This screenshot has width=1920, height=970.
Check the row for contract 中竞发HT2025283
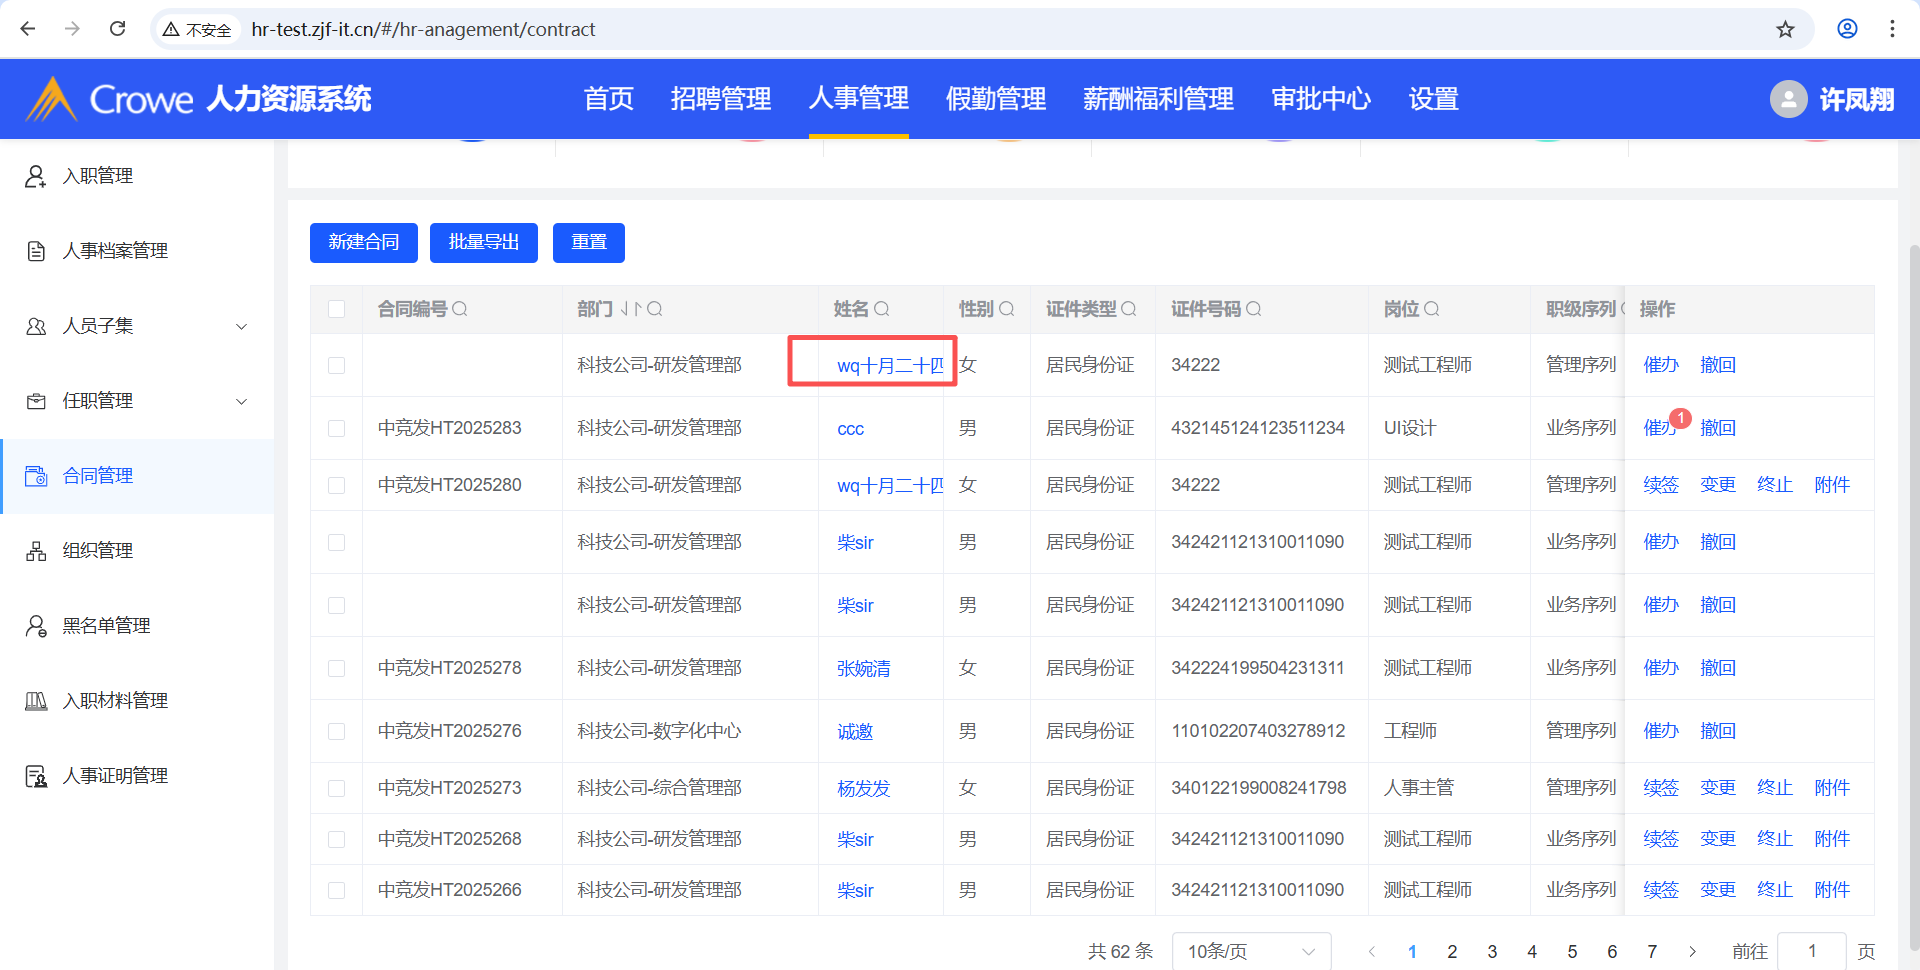coord(337,428)
